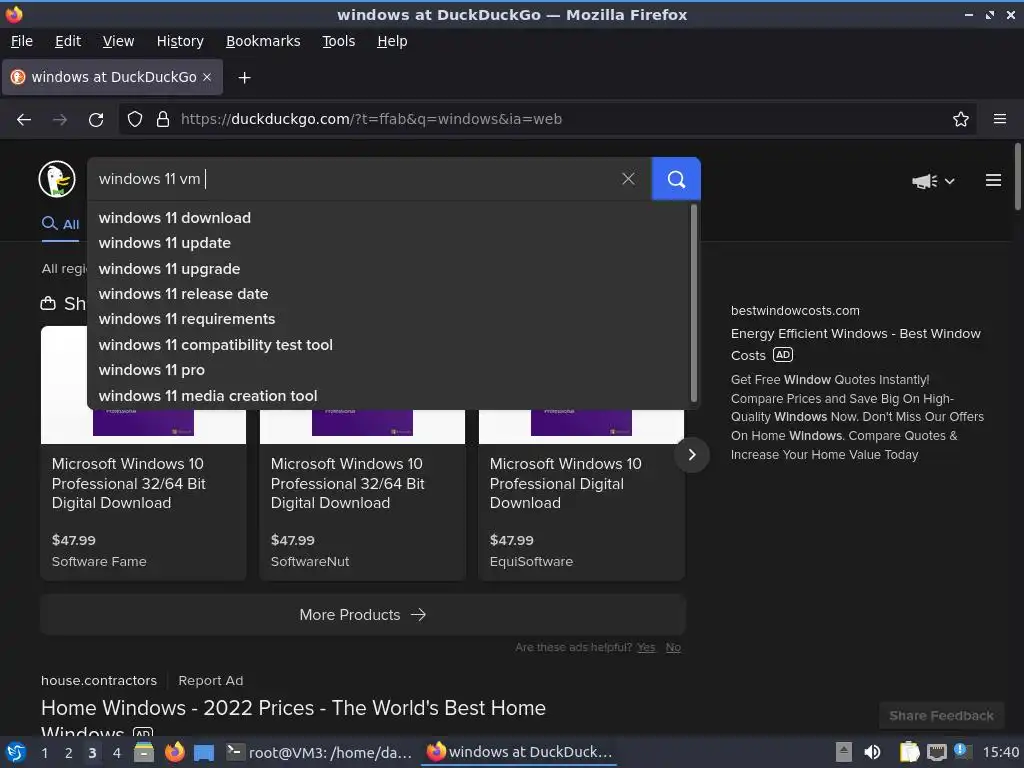Click the show desktop taskbar icon

pos(204,752)
